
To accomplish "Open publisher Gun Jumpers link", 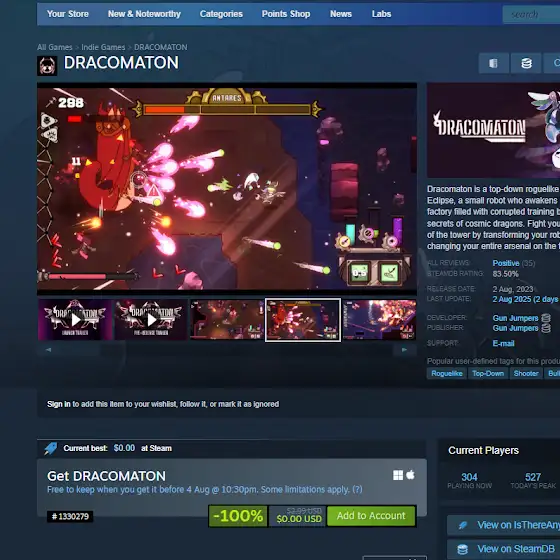I will point(515,328).
